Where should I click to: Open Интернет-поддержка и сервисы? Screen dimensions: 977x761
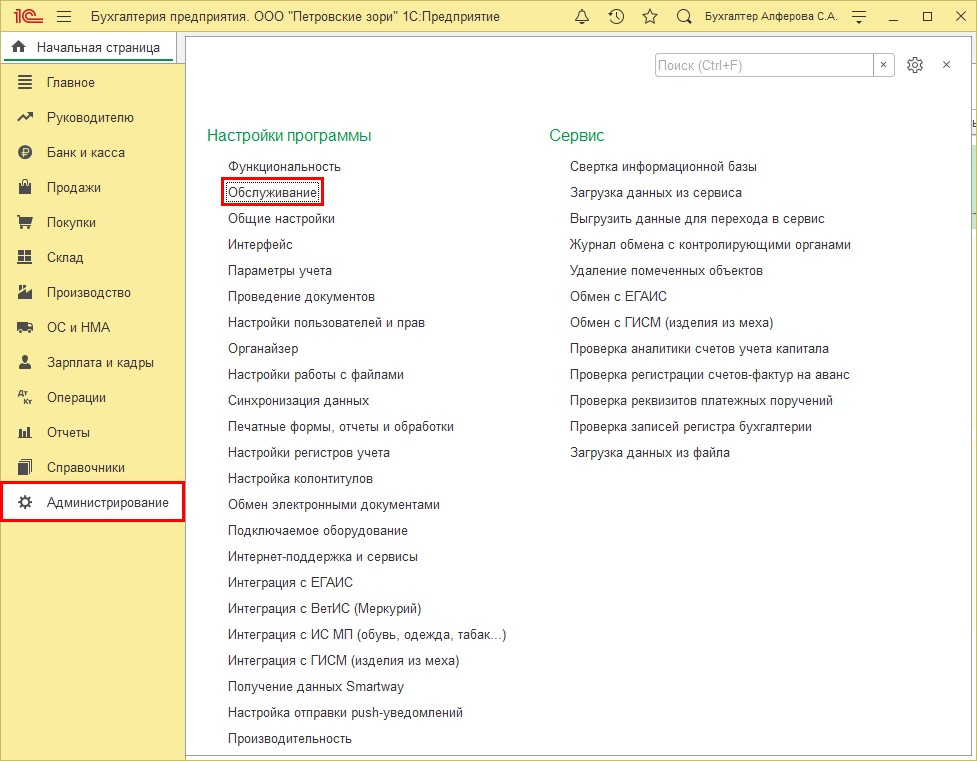[x=322, y=557]
